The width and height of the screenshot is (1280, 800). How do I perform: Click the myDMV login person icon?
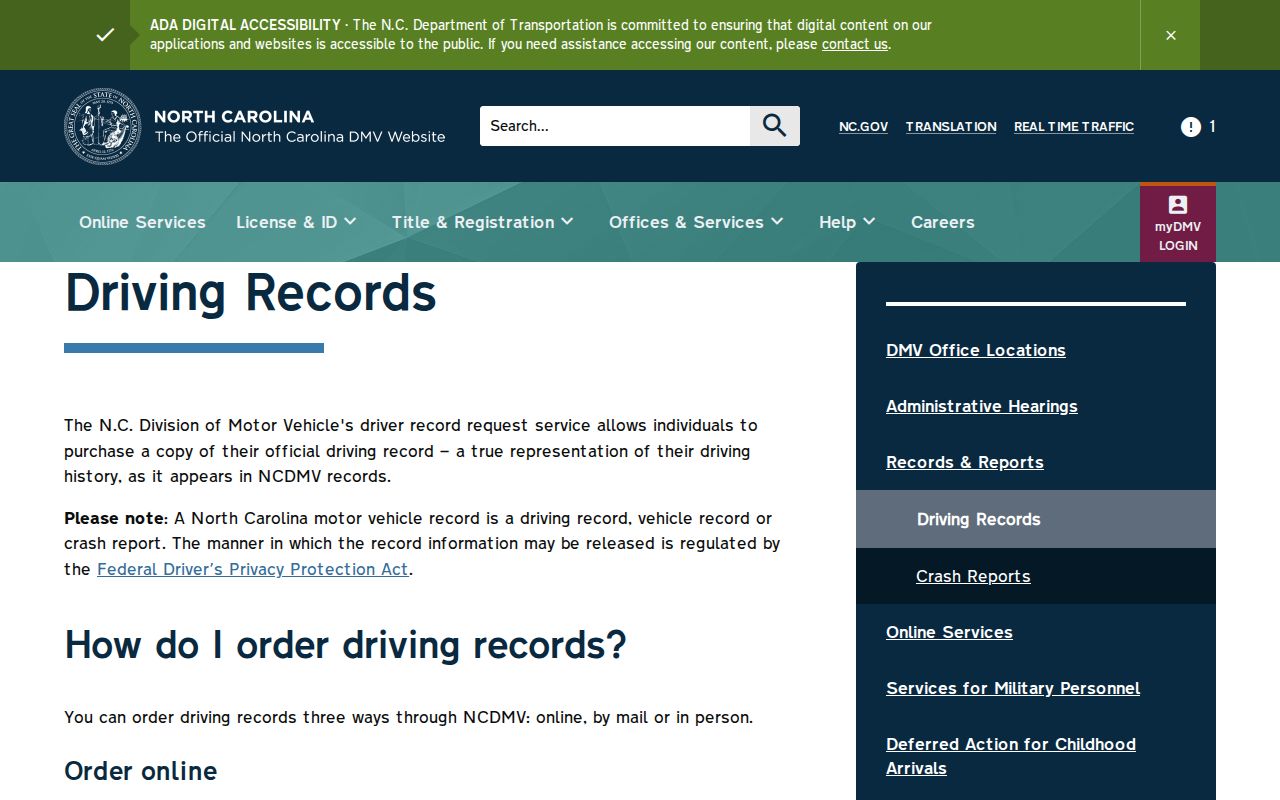(1178, 204)
